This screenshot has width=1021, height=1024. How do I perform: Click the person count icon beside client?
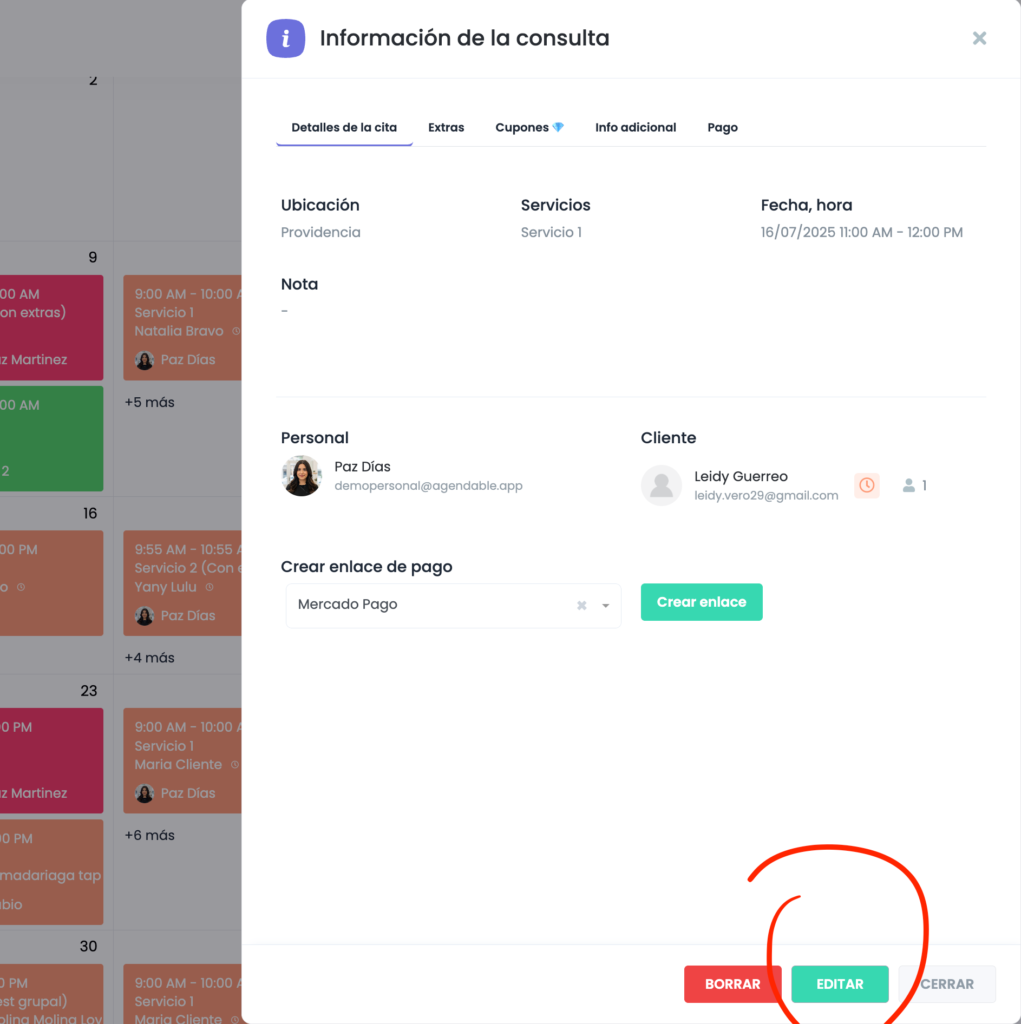point(909,485)
